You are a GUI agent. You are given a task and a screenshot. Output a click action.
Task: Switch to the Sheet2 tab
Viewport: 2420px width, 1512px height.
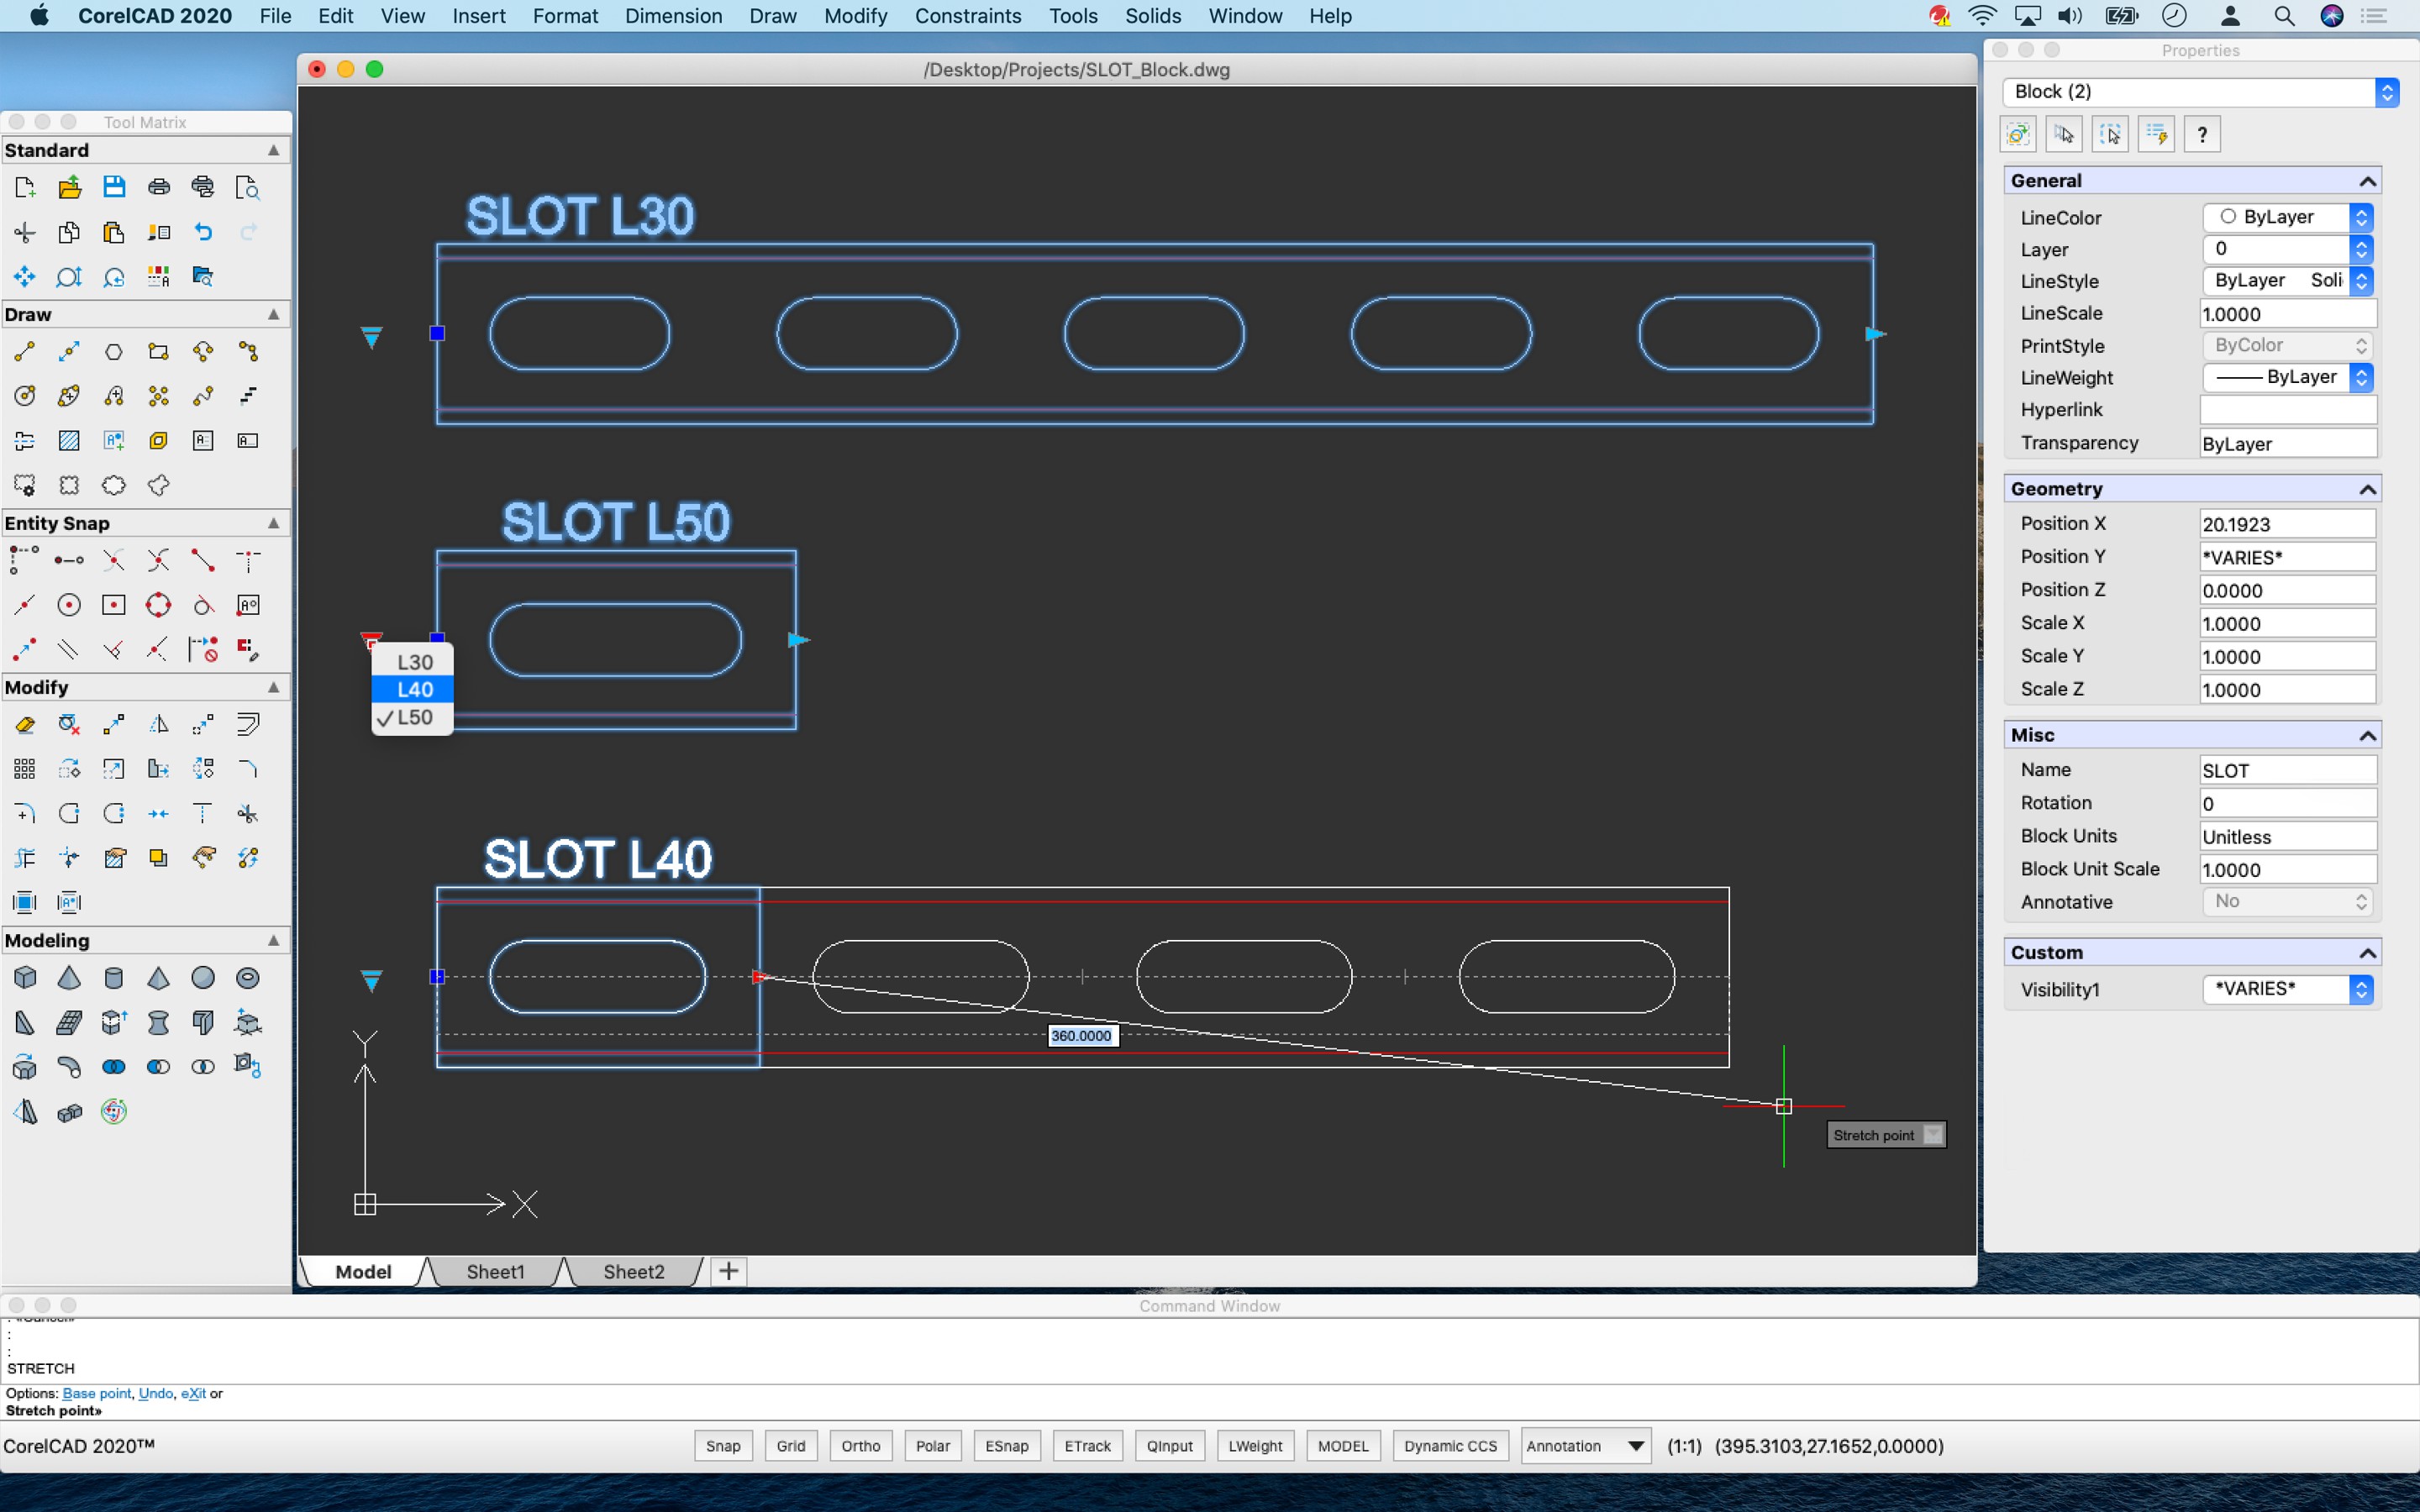(633, 1271)
